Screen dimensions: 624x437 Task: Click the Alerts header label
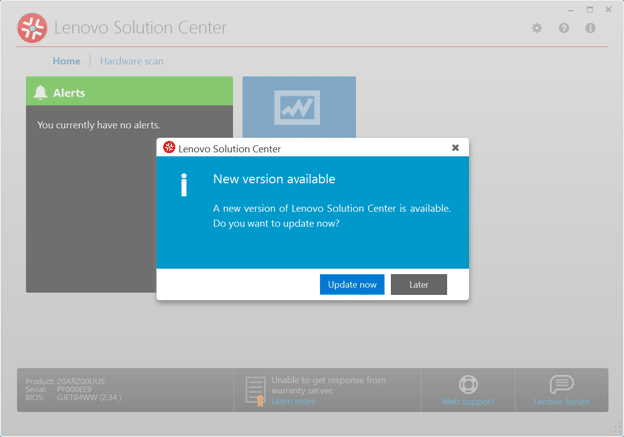tap(69, 93)
